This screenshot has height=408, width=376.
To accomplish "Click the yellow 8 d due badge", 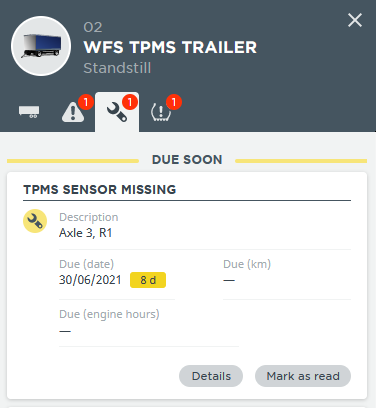I will pyautogui.click(x=148, y=280).
